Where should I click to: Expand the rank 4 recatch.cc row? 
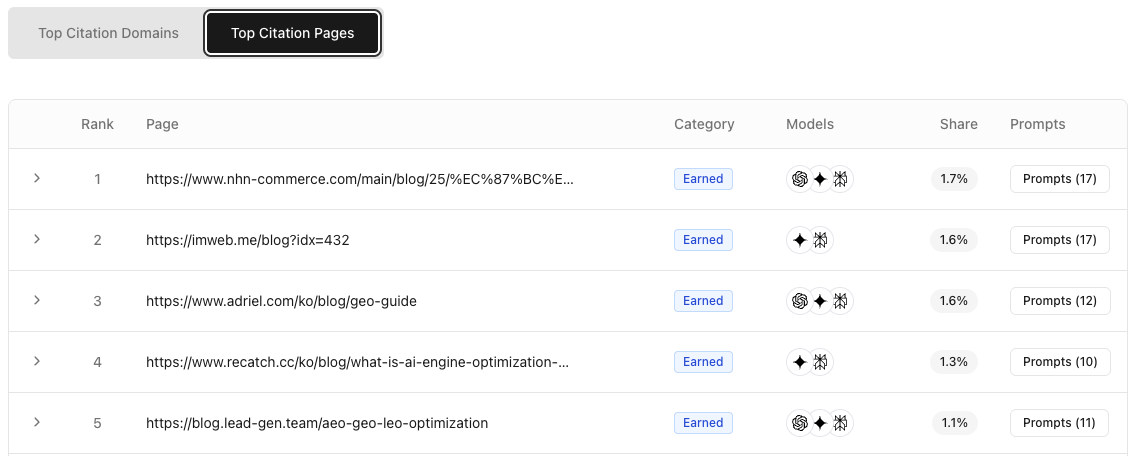coord(37,361)
